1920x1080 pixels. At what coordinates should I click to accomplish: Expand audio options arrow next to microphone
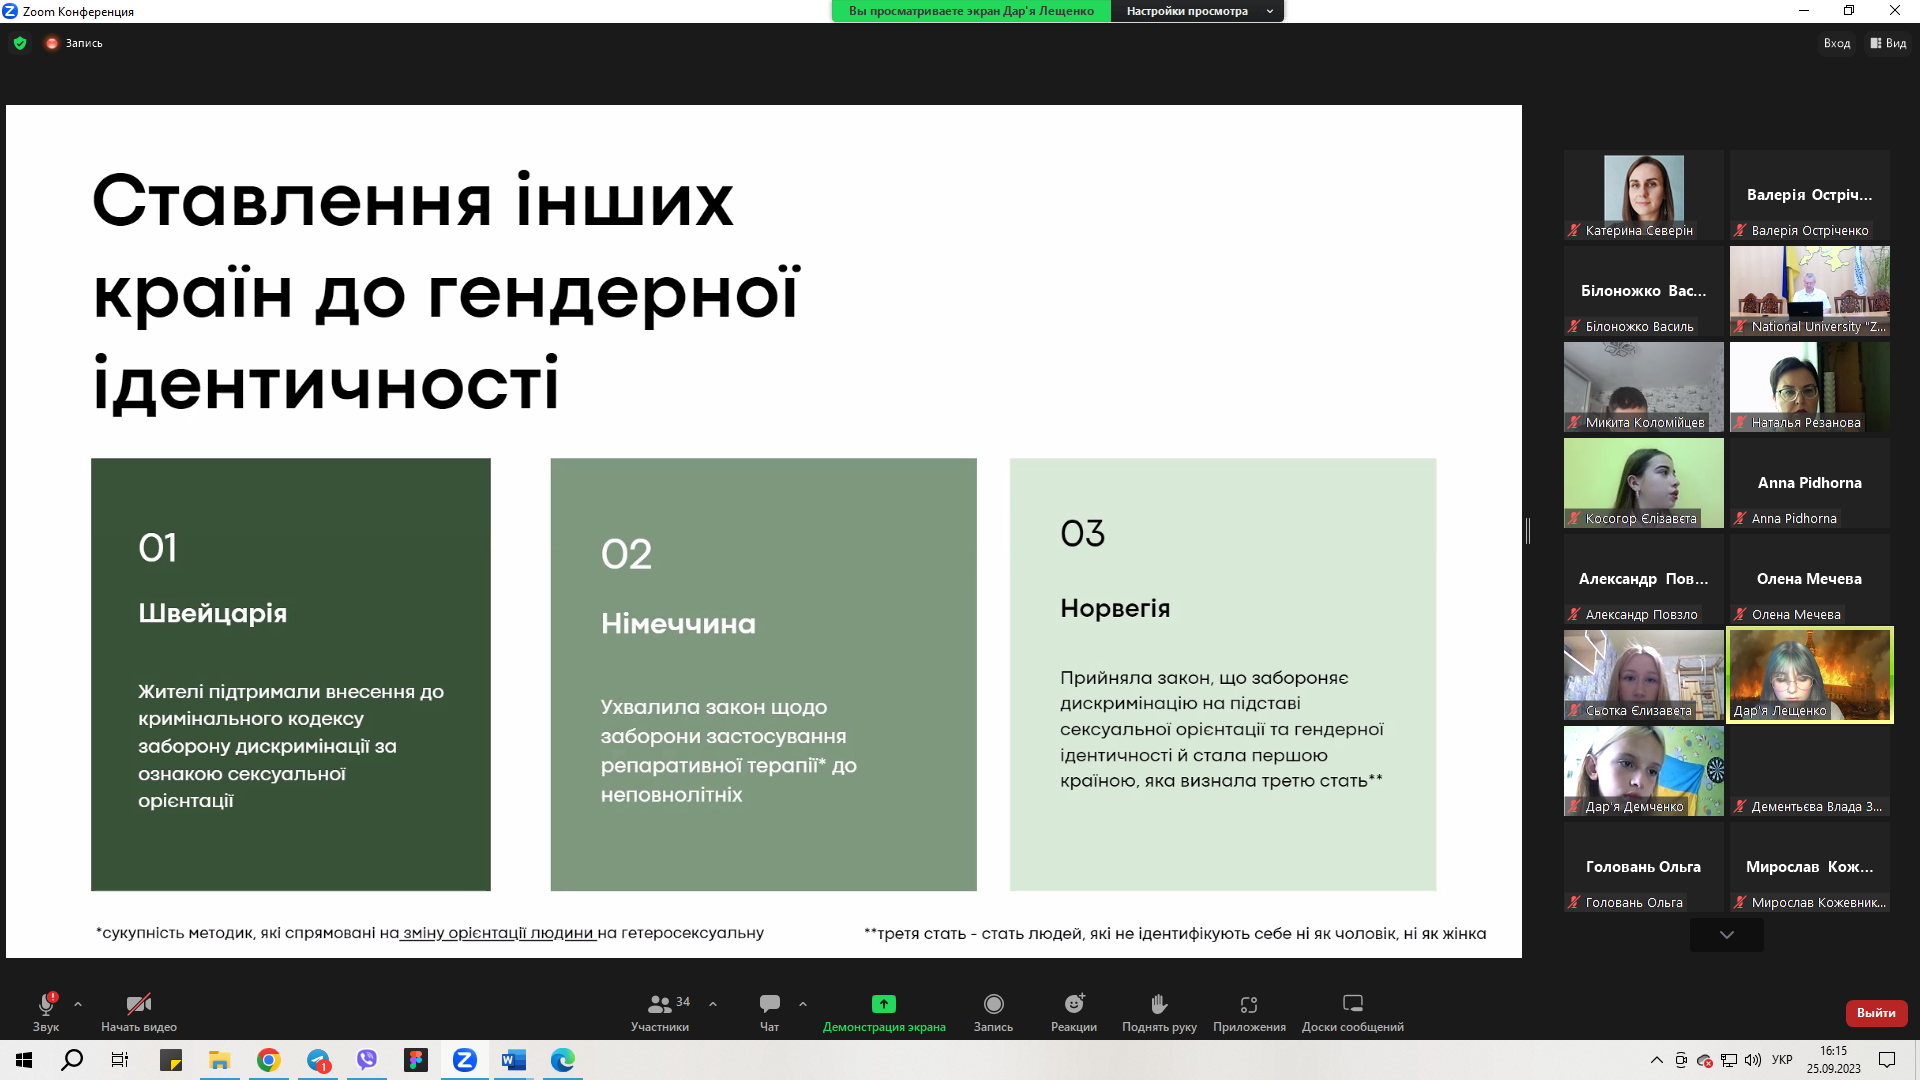[x=78, y=1004]
